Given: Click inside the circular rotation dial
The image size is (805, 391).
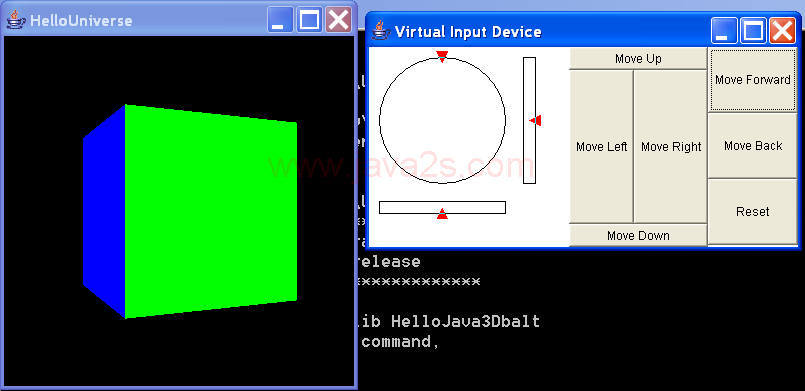Looking at the screenshot, I should point(442,121).
